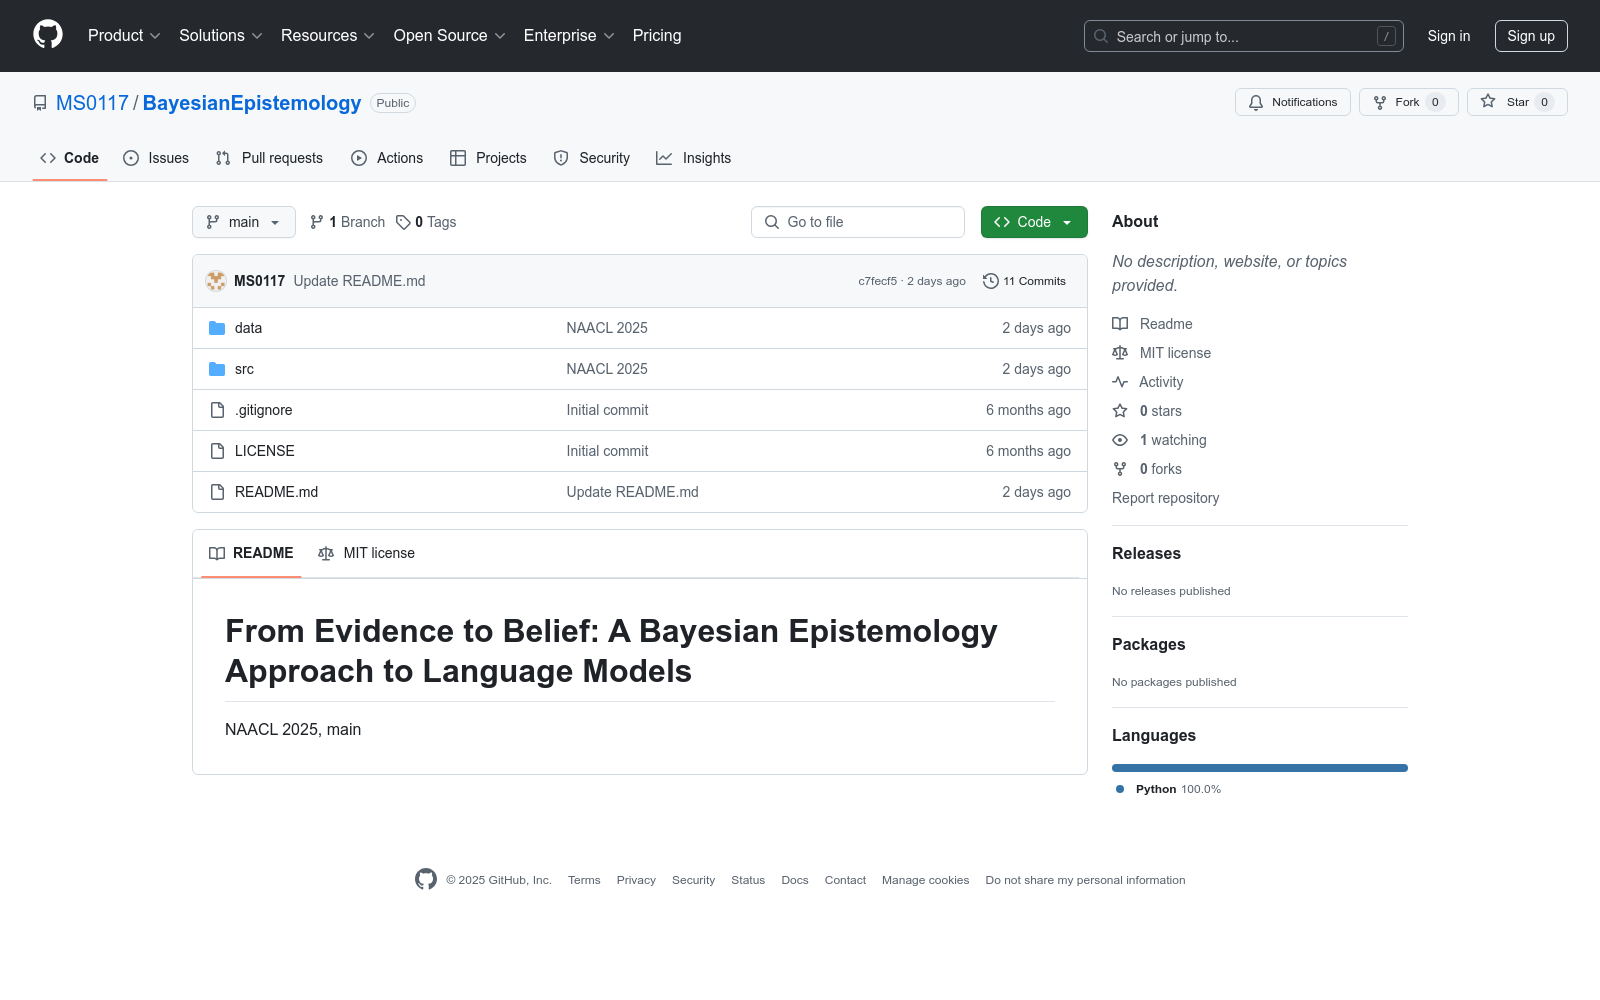
Task: Open the Report repository link
Action: pos(1165,498)
